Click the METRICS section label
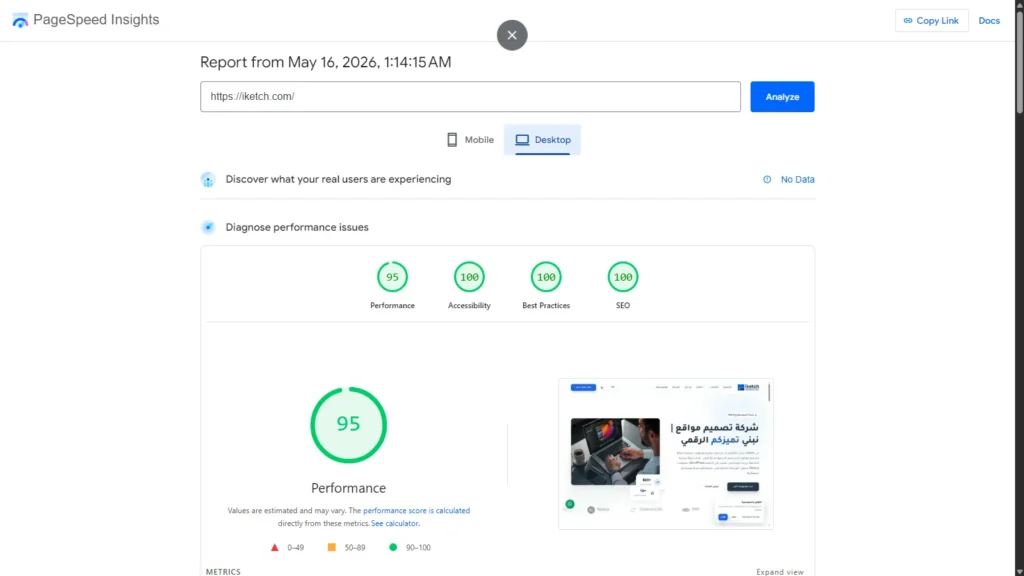 223,571
